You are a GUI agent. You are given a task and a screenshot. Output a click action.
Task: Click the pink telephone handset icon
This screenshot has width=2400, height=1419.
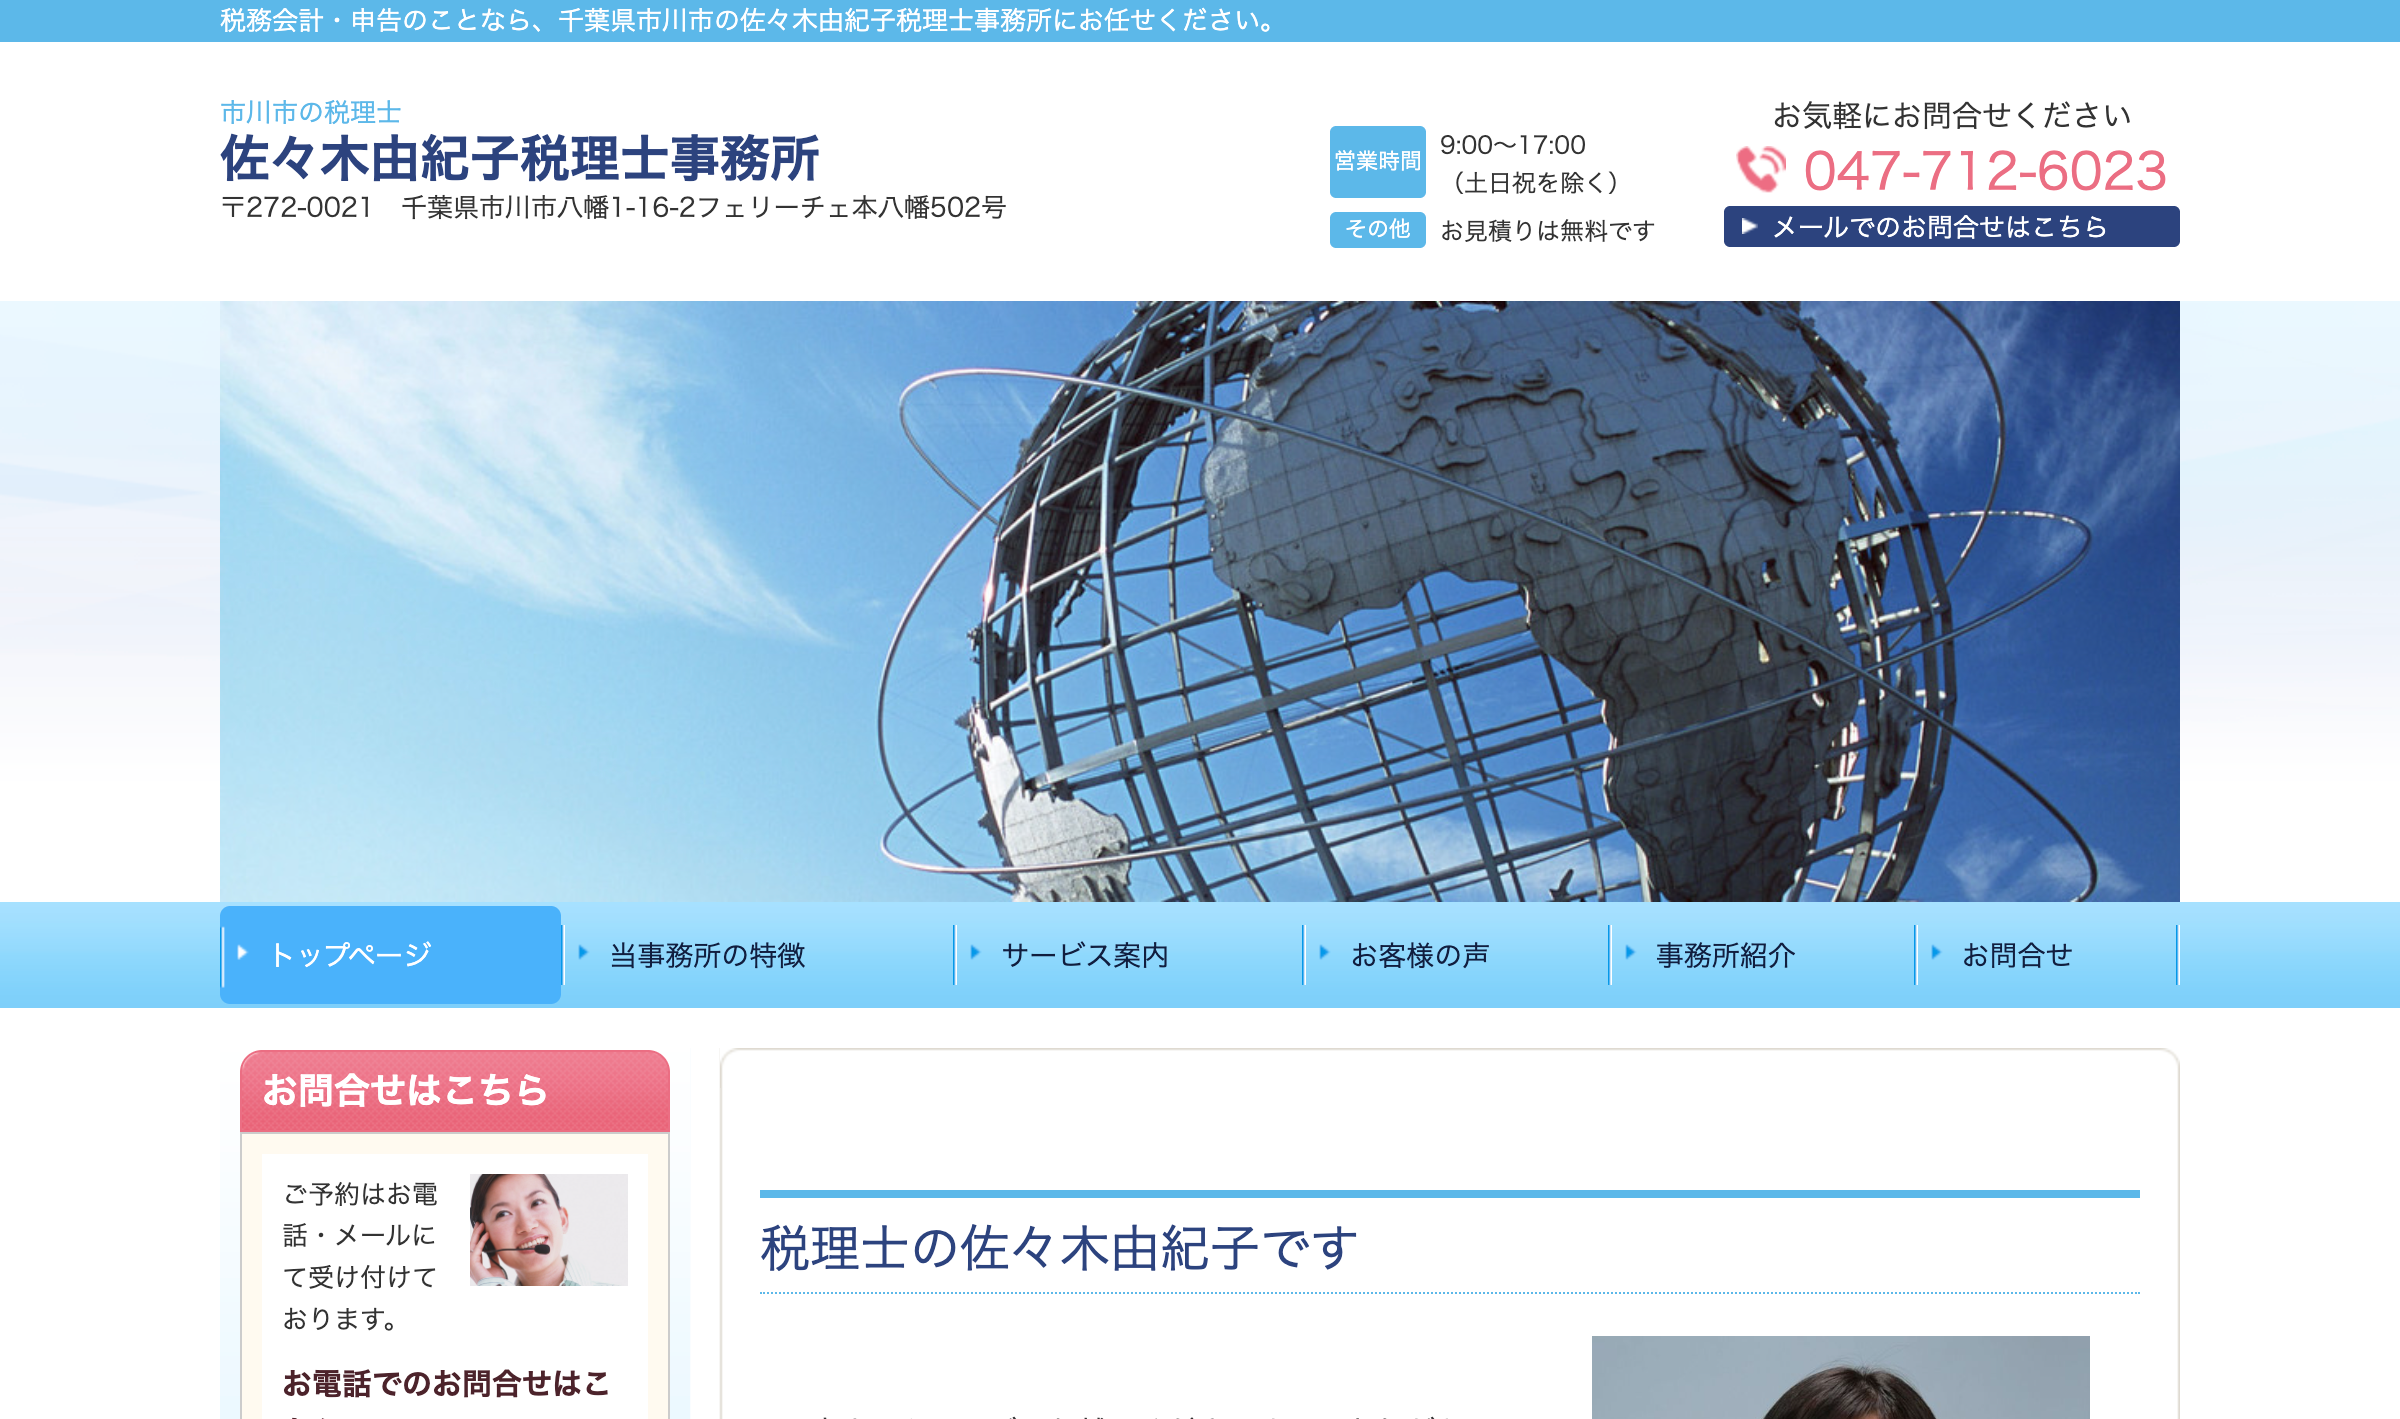(x=1760, y=169)
